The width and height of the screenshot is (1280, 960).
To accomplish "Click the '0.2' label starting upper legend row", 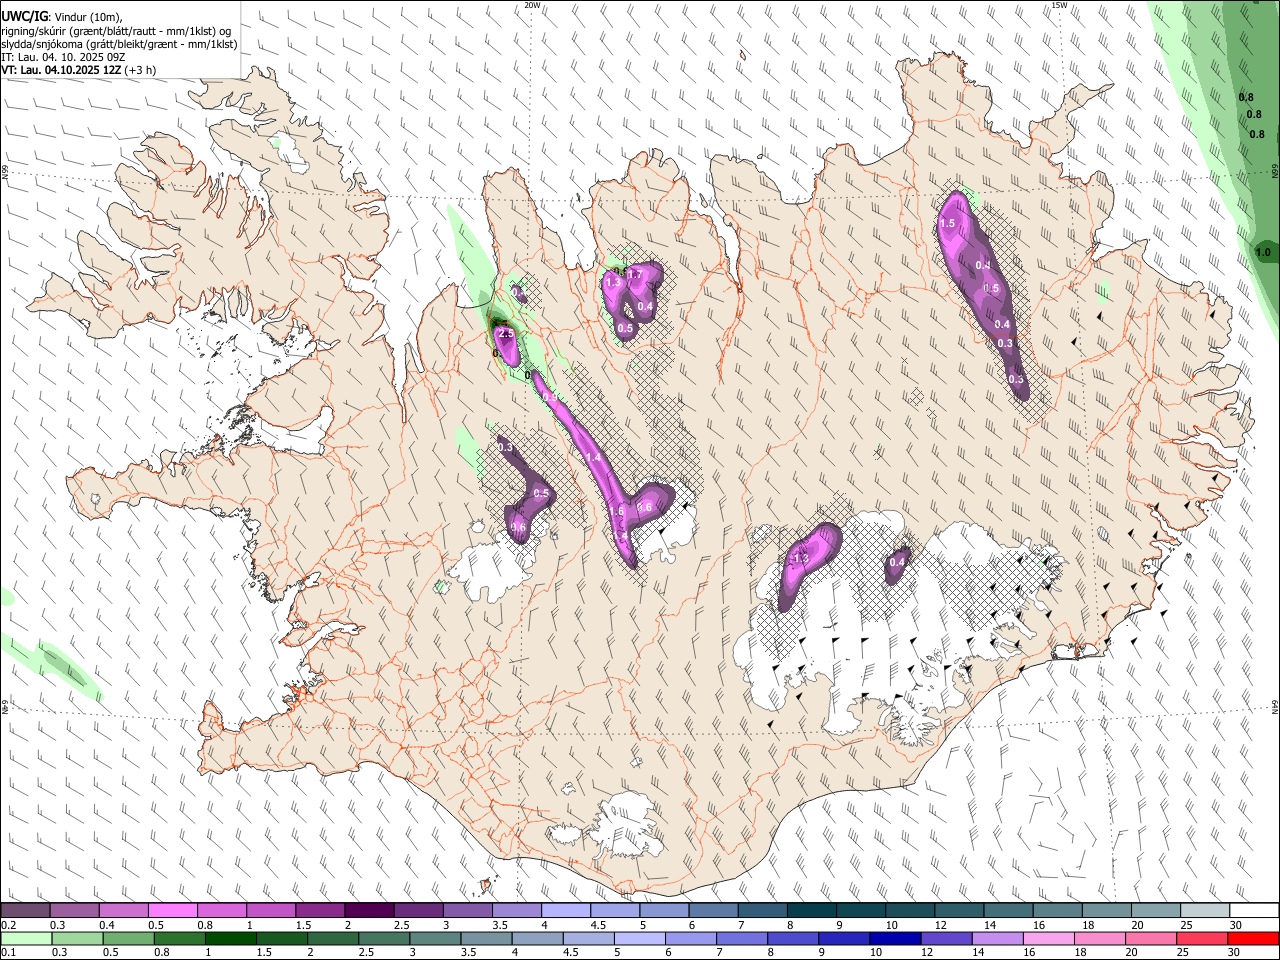I will click(x=8, y=925).
